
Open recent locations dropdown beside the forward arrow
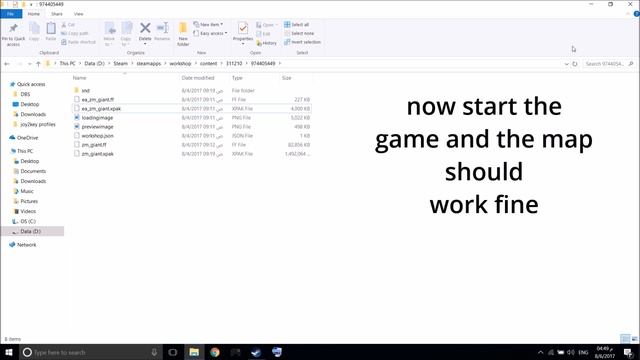(29, 64)
